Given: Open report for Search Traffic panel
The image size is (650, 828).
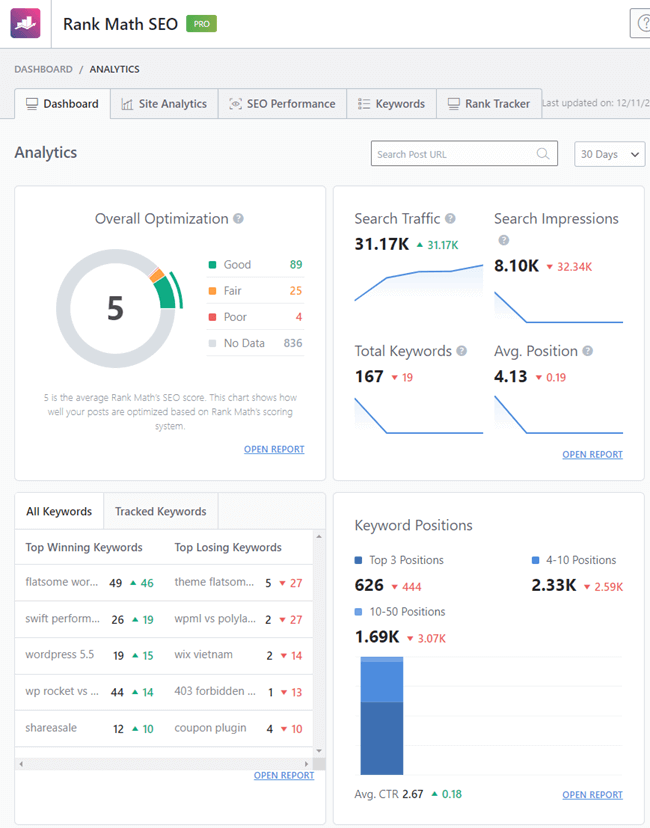Looking at the screenshot, I should pos(592,454).
